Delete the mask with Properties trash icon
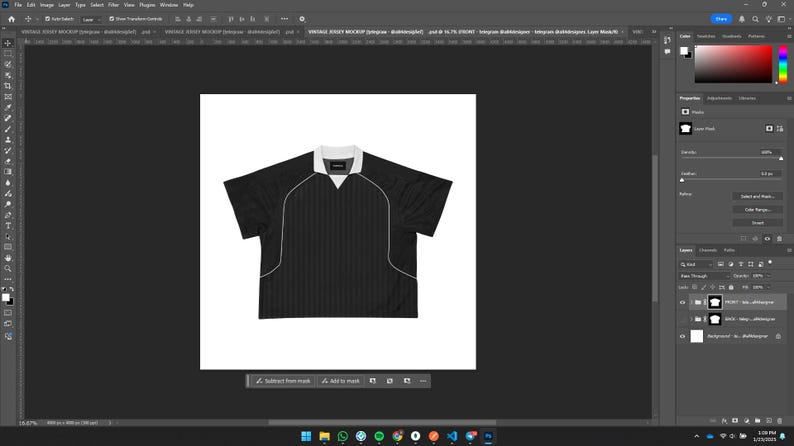 pos(779,238)
